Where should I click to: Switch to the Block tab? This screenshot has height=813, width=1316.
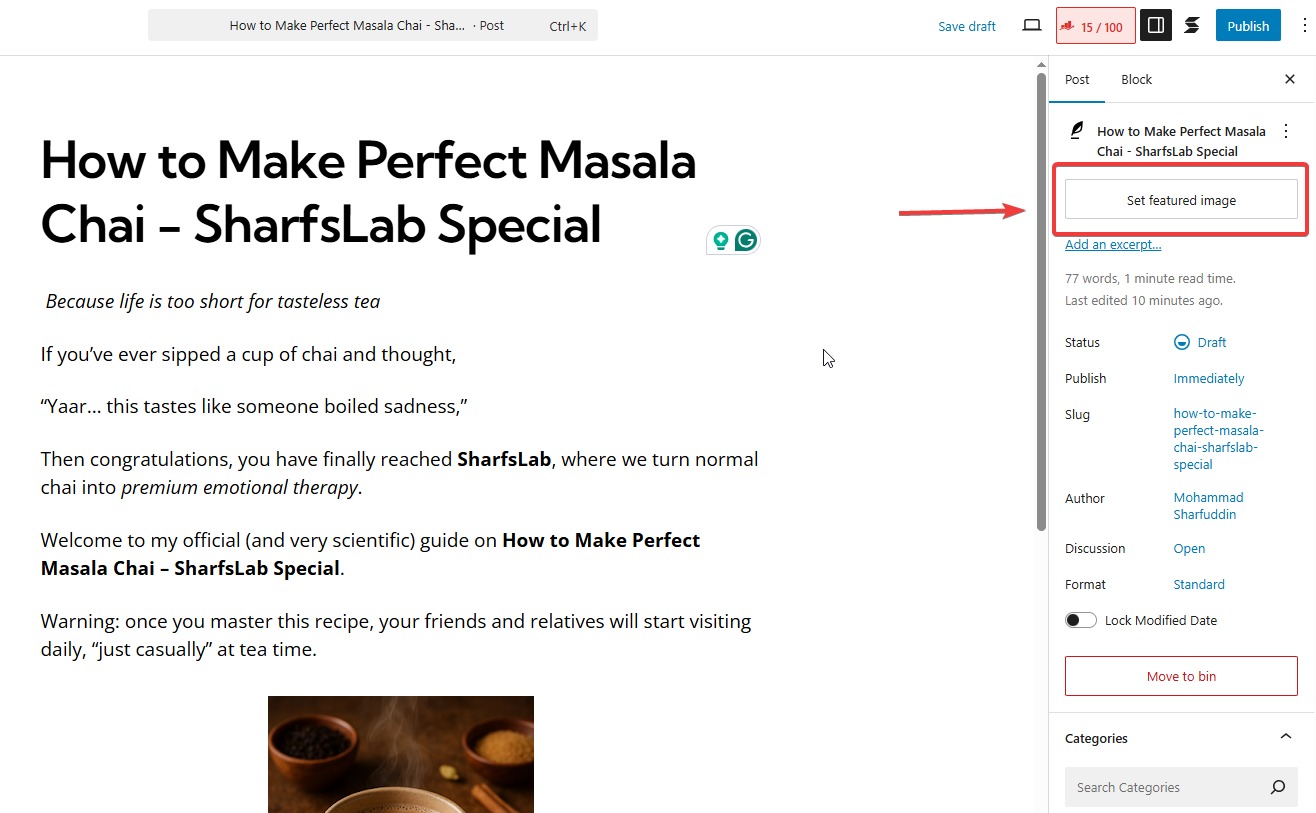[1136, 79]
